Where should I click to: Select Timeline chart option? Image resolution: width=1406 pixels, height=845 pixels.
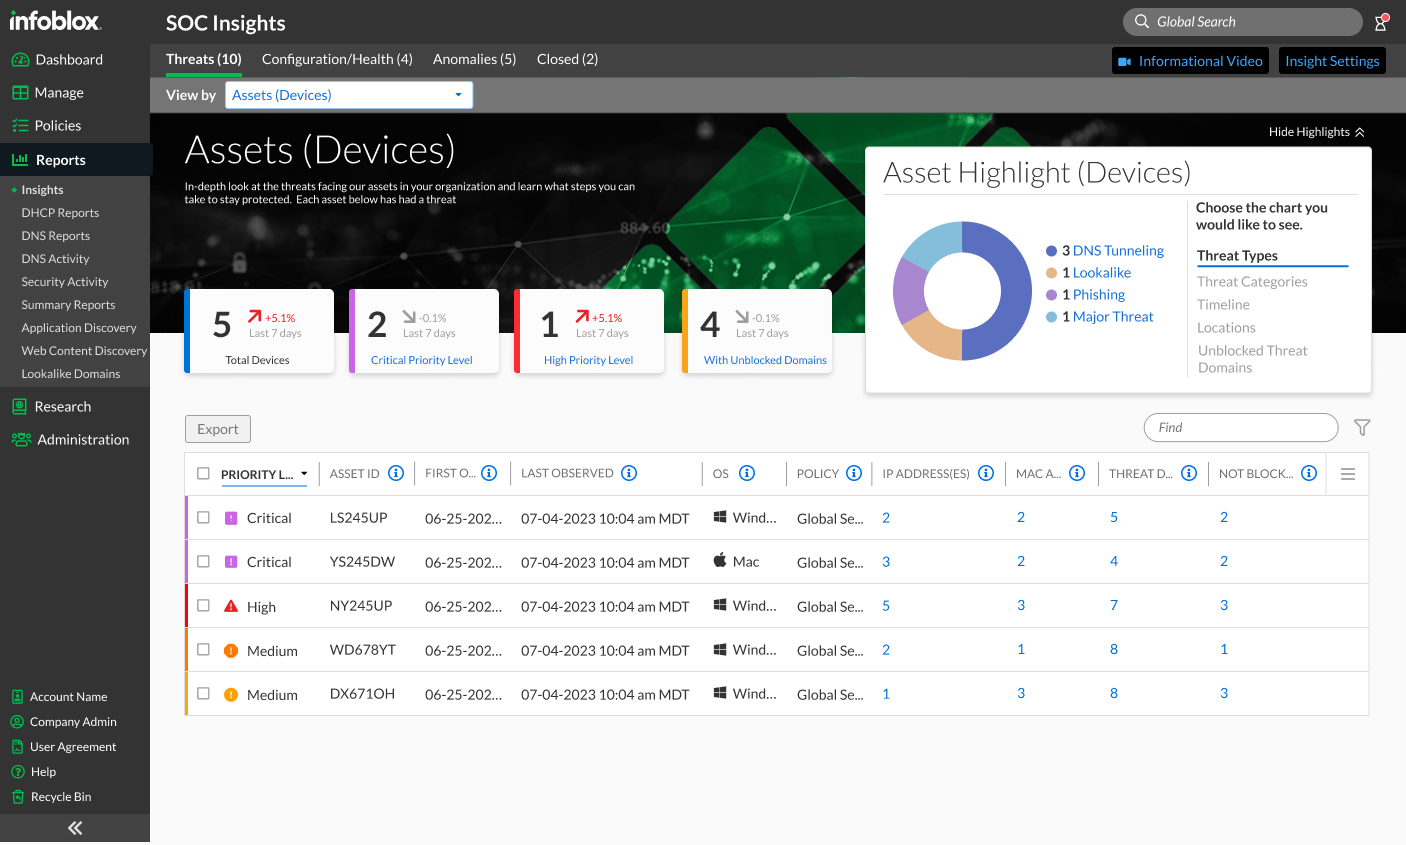click(1223, 305)
